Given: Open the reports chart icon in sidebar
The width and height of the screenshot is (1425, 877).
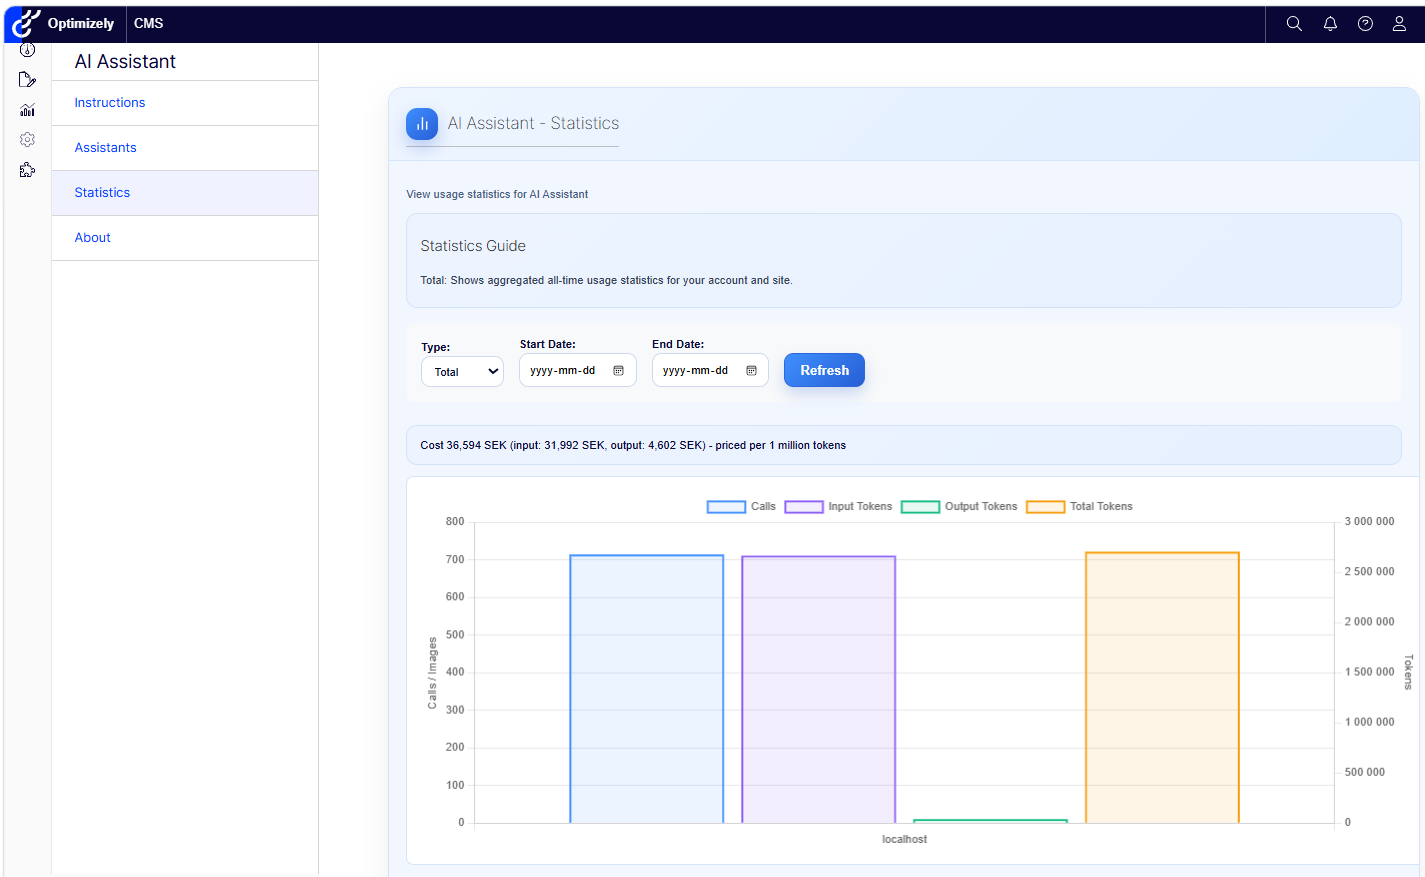Looking at the screenshot, I should click(27, 110).
